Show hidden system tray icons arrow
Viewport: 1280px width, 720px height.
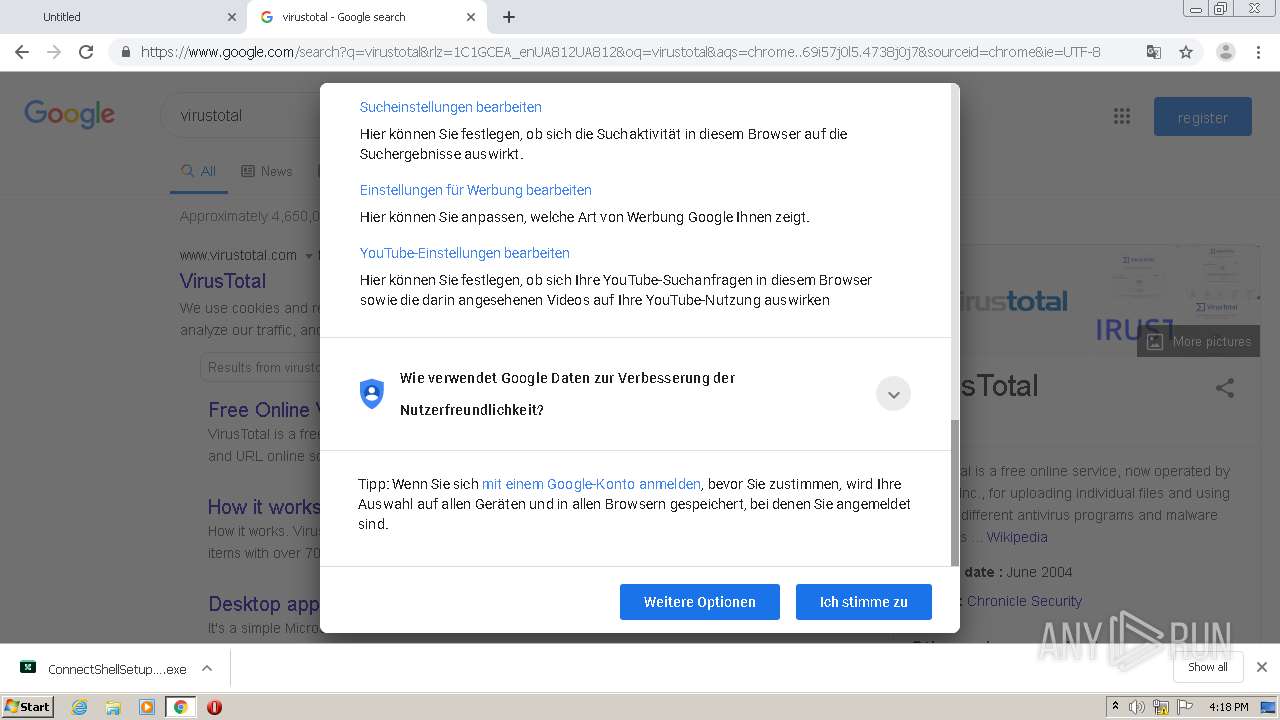tap(1115, 707)
